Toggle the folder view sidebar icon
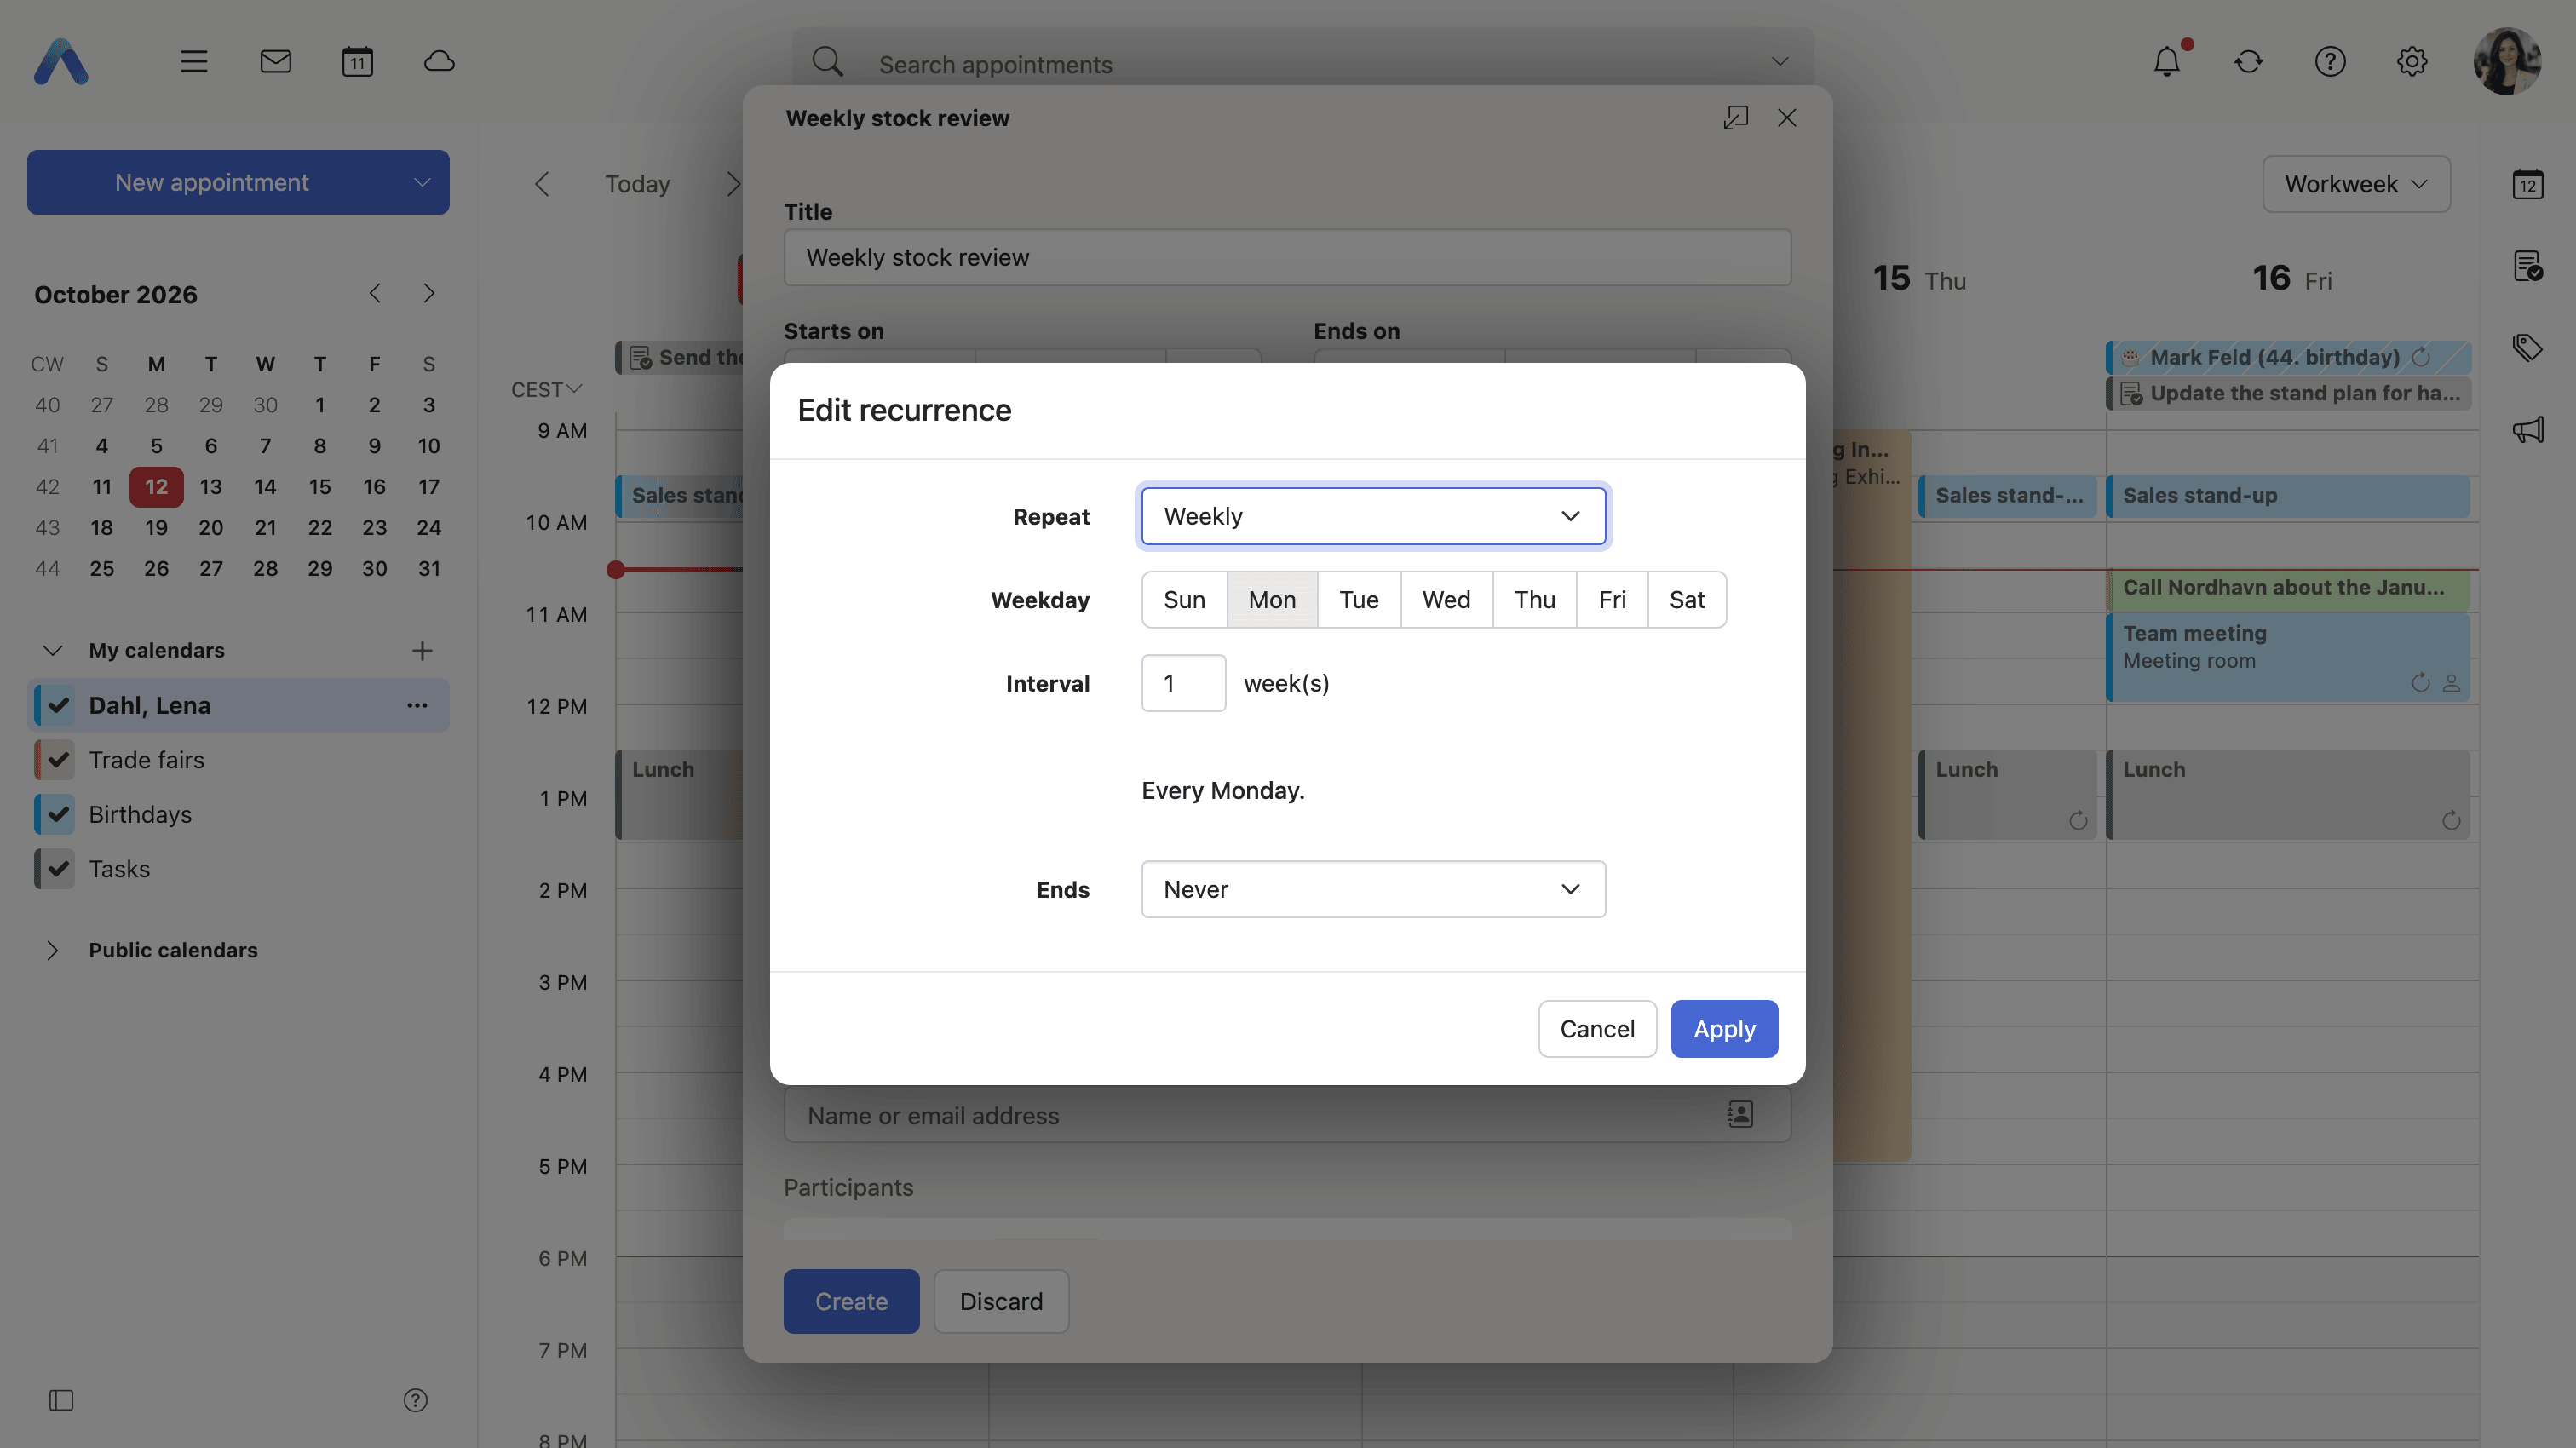 [x=61, y=1401]
